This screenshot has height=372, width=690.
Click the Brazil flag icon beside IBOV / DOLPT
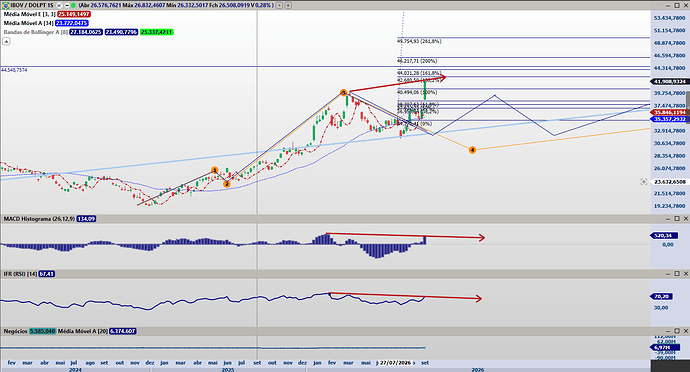[6, 5]
